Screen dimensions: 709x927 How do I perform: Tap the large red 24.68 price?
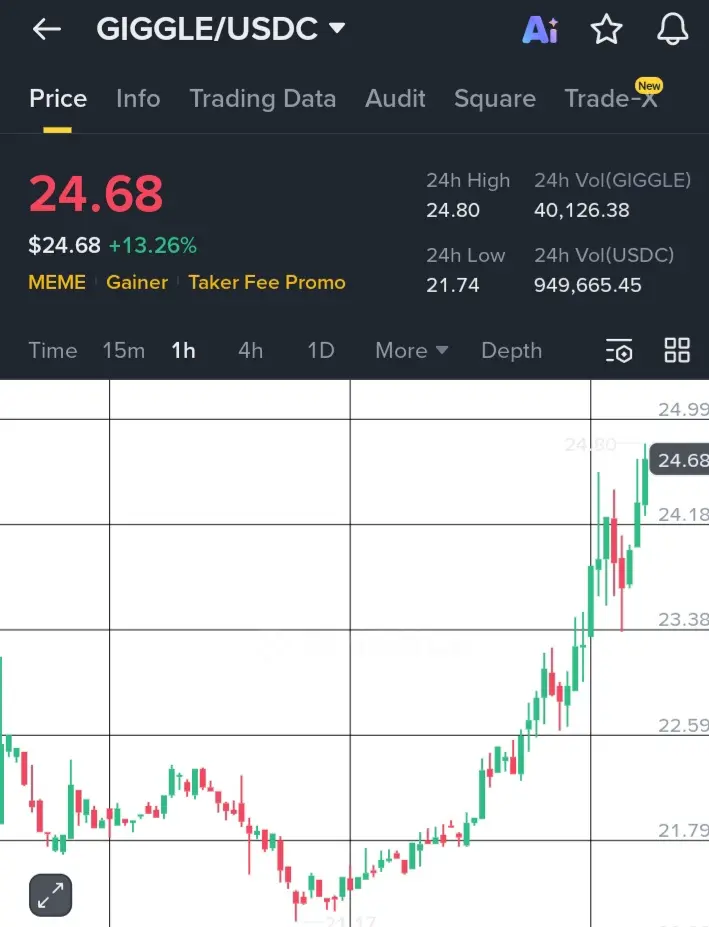click(x=96, y=193)
